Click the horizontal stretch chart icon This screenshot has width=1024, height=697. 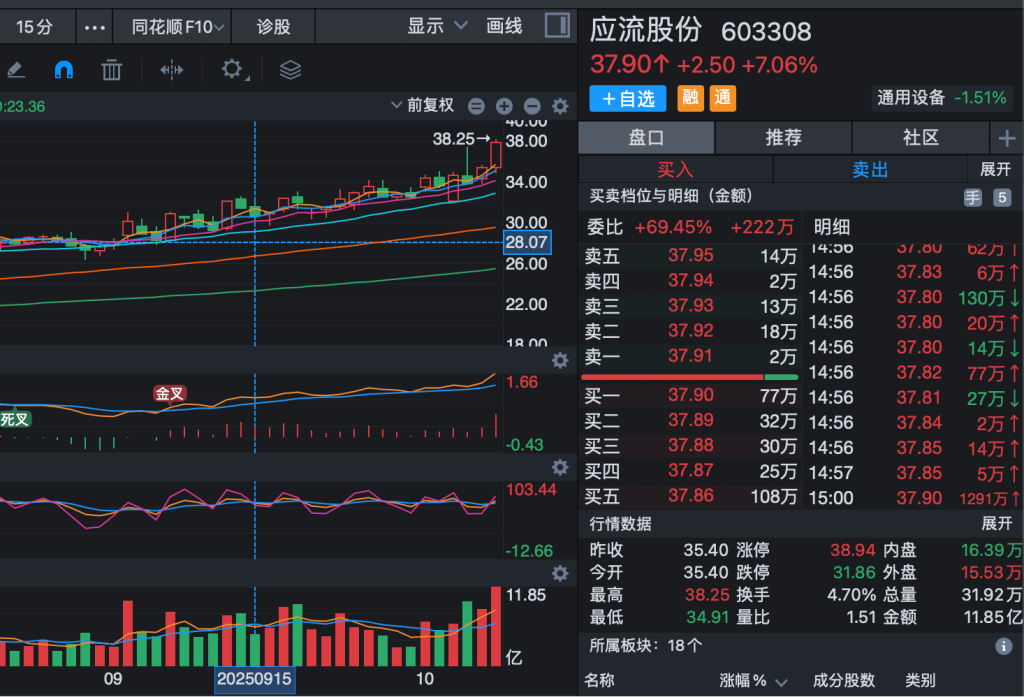coord(172,70)
